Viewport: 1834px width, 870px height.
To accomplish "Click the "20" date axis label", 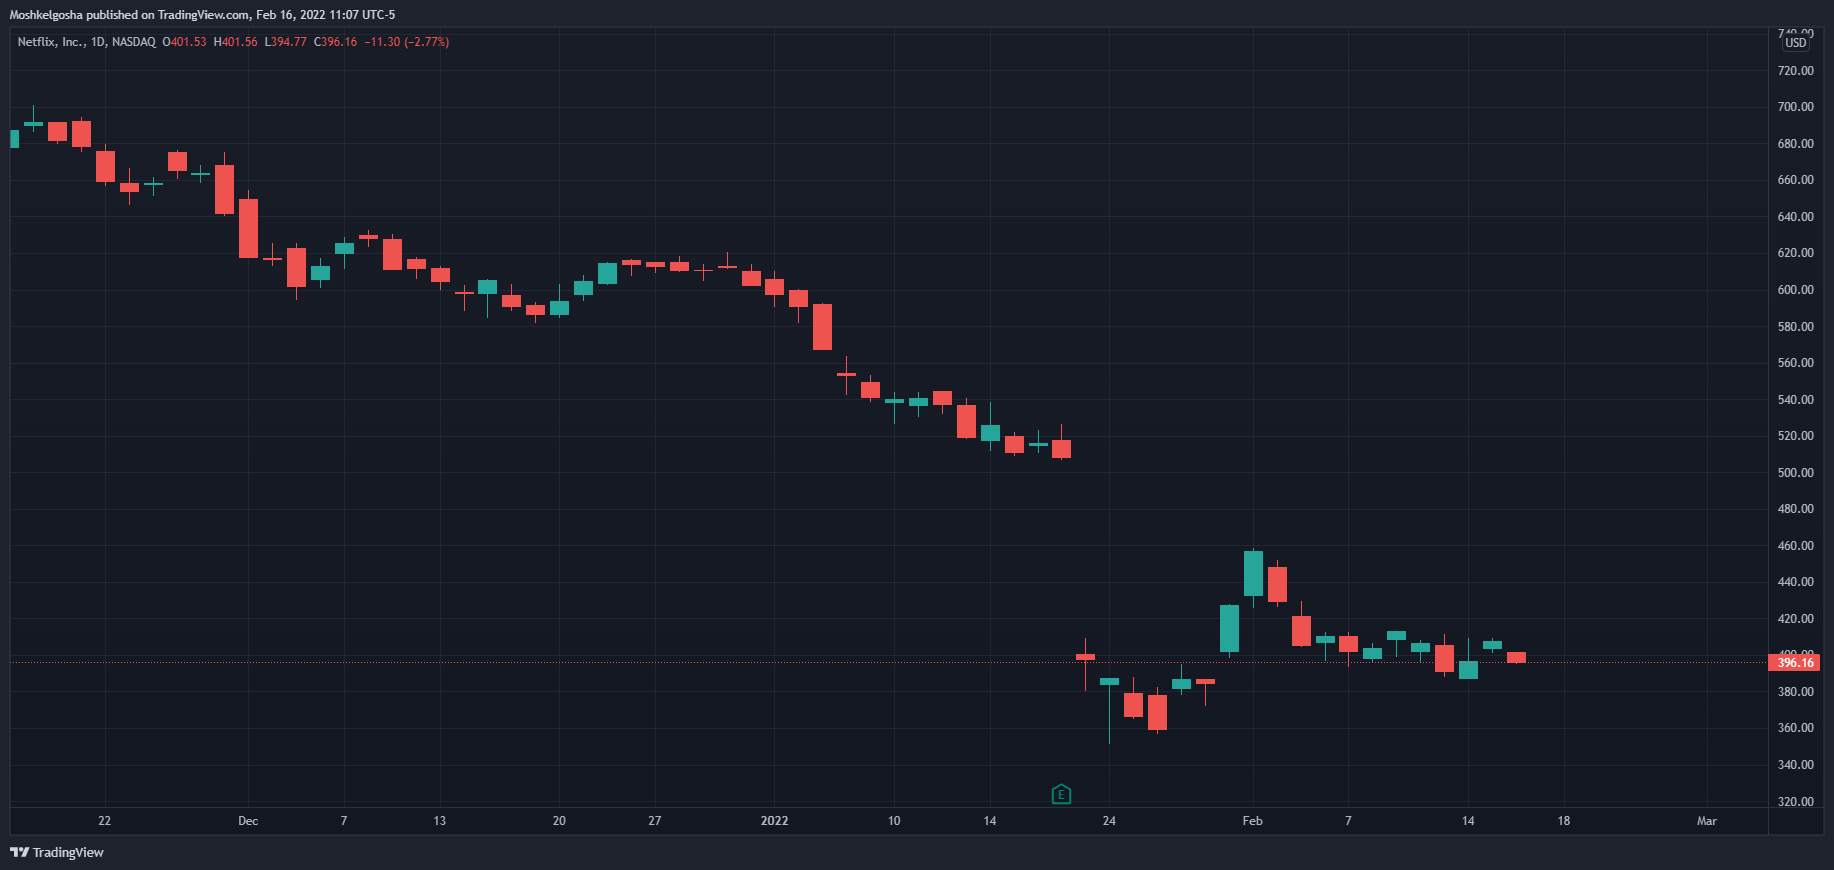I will click(x=559, y=821).
